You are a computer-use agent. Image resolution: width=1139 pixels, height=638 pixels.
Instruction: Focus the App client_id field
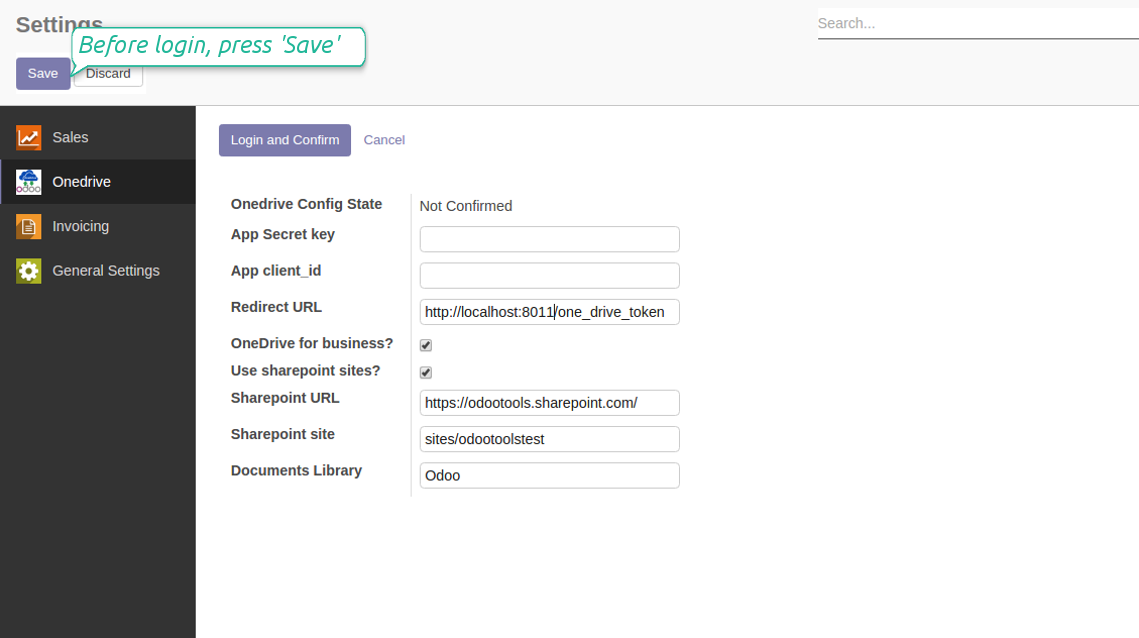(x=549, y=275)
